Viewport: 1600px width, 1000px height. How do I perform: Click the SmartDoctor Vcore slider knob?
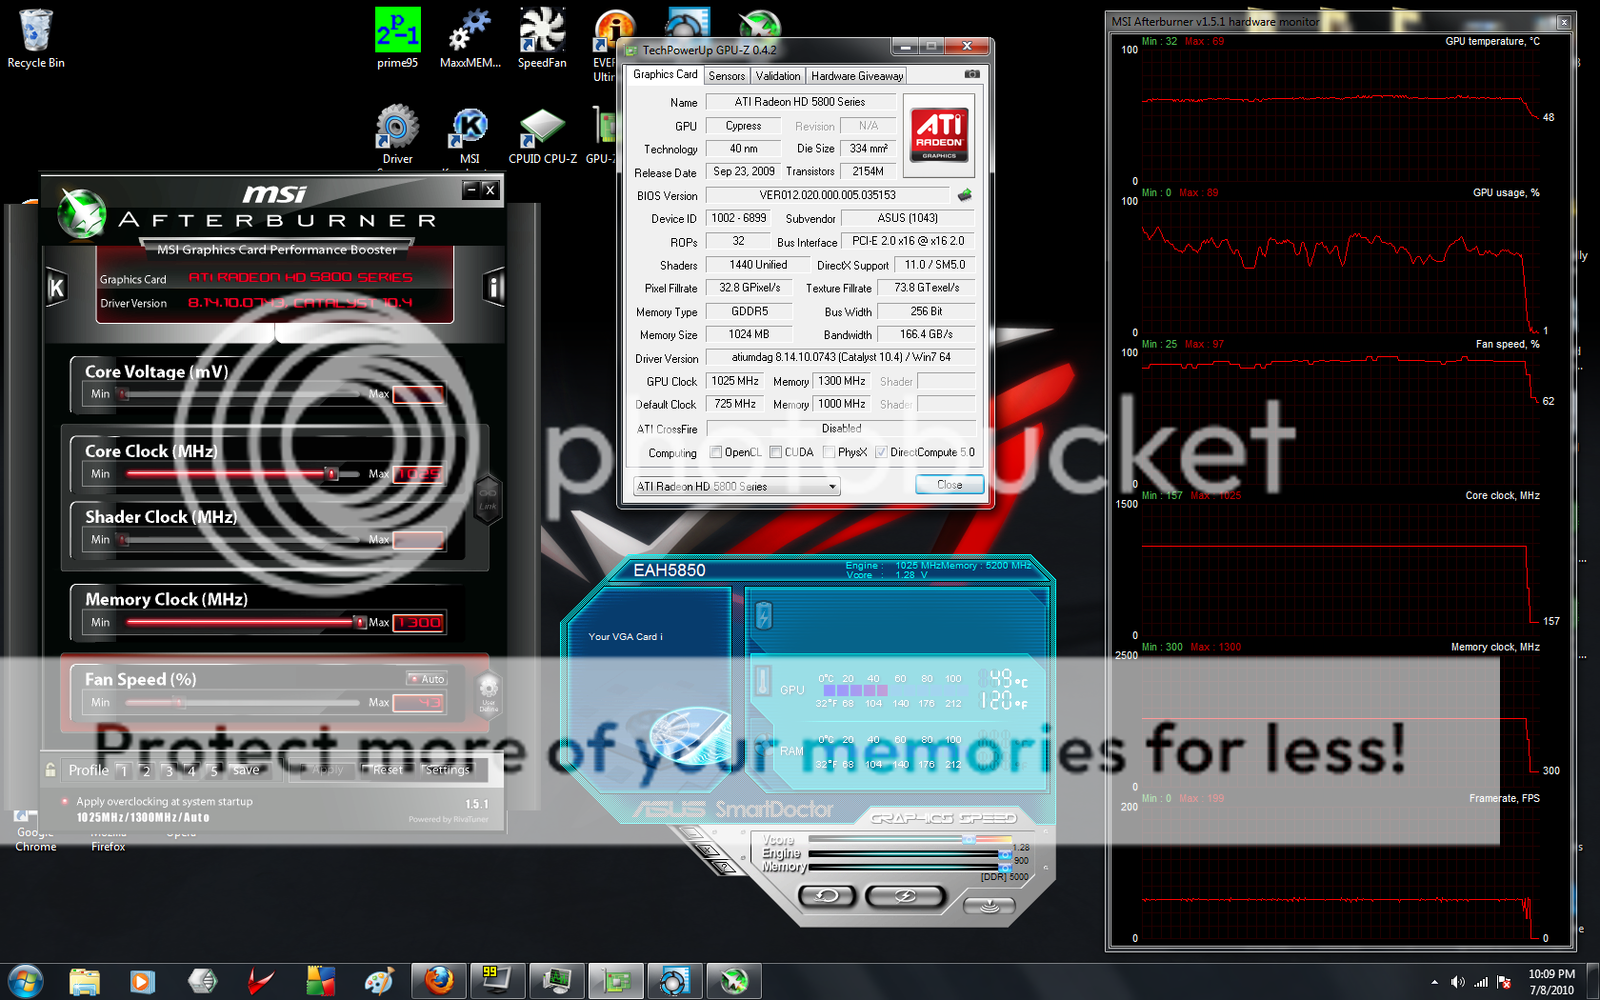pos(968,840)
